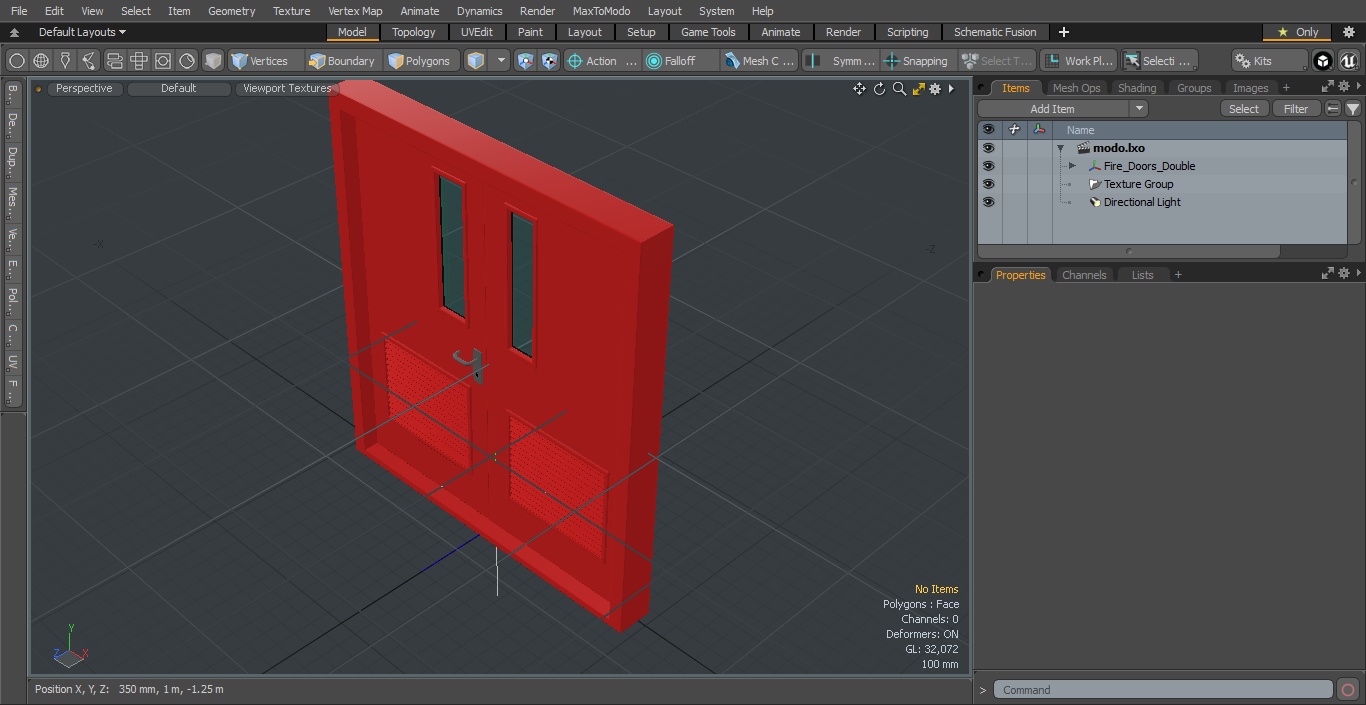1366x705 pixels.
Task: Open viewport settings gear icon
Action: (x=935, y=89)
